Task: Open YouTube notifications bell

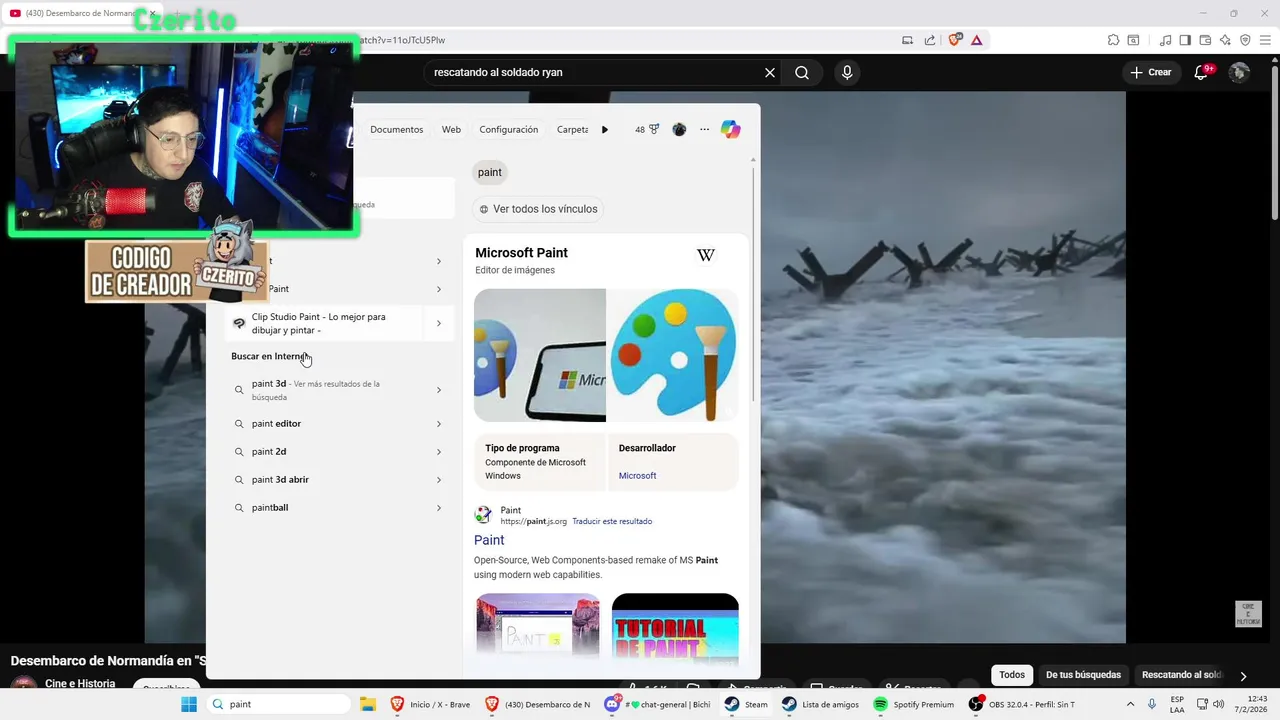Action: (1203, 72)
